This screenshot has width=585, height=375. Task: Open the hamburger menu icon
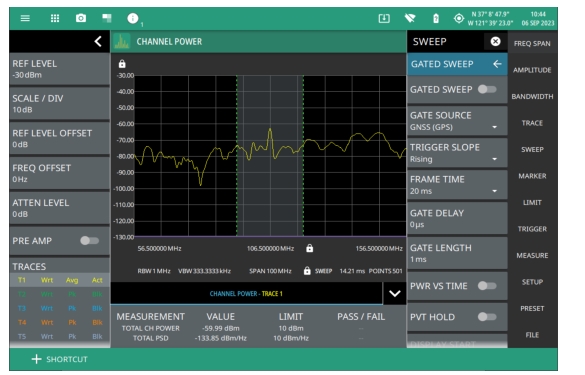coord(25,18)
